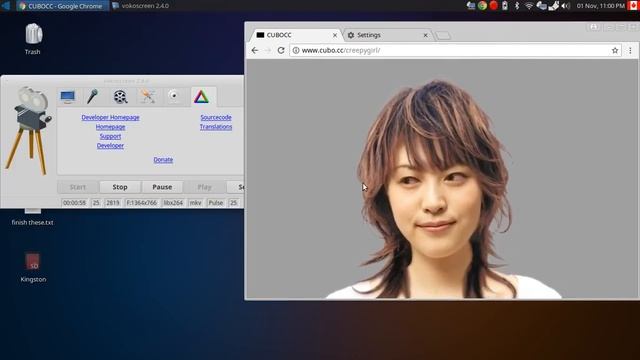This screenshot has height=360, width=640.
Task: Pause the vokoscreen recording
Action: click(162, 187)
